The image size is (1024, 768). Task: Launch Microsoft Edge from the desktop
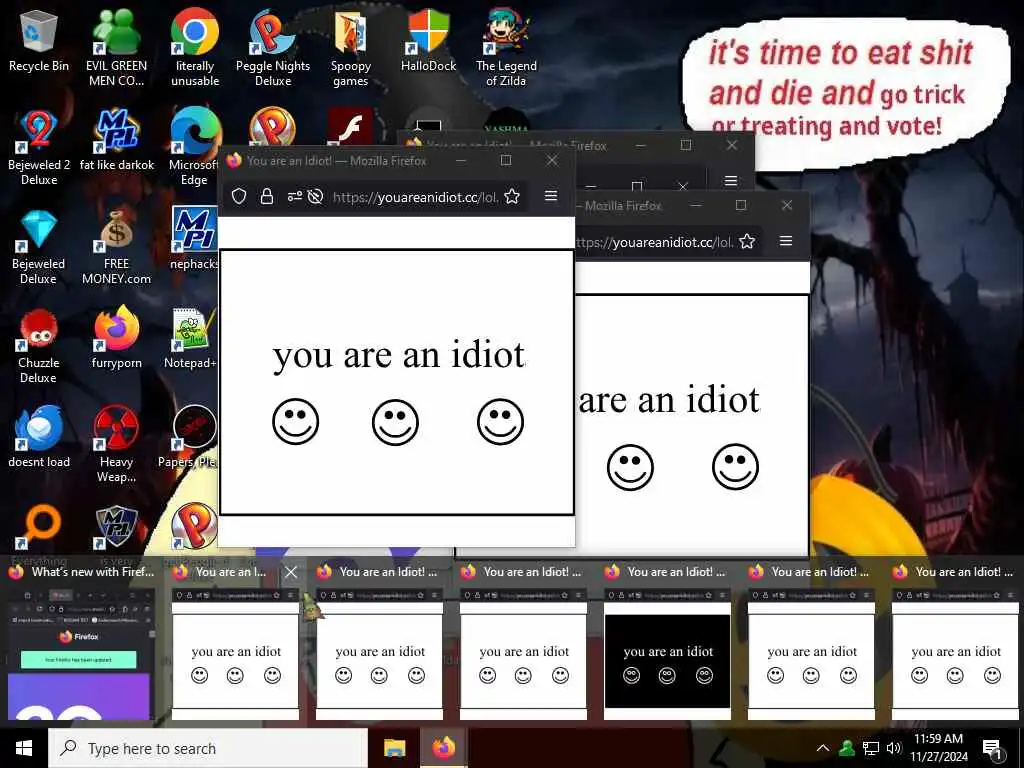[193, 148]
